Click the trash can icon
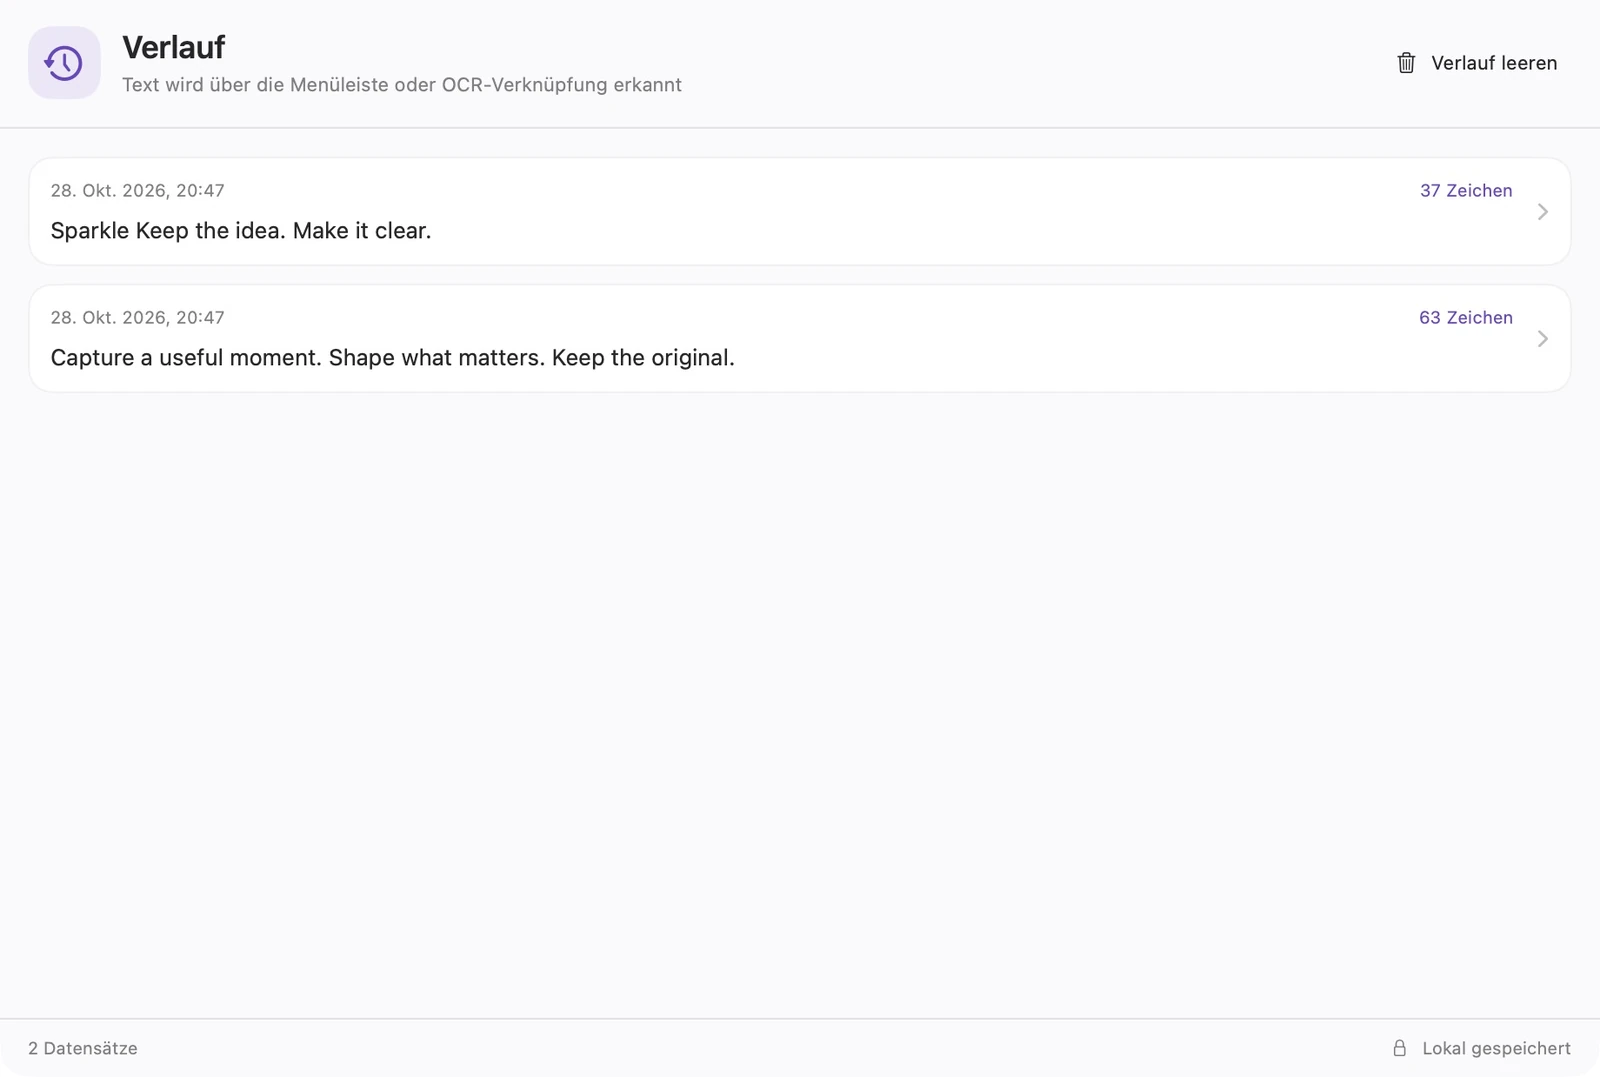 click(1406, 63)
